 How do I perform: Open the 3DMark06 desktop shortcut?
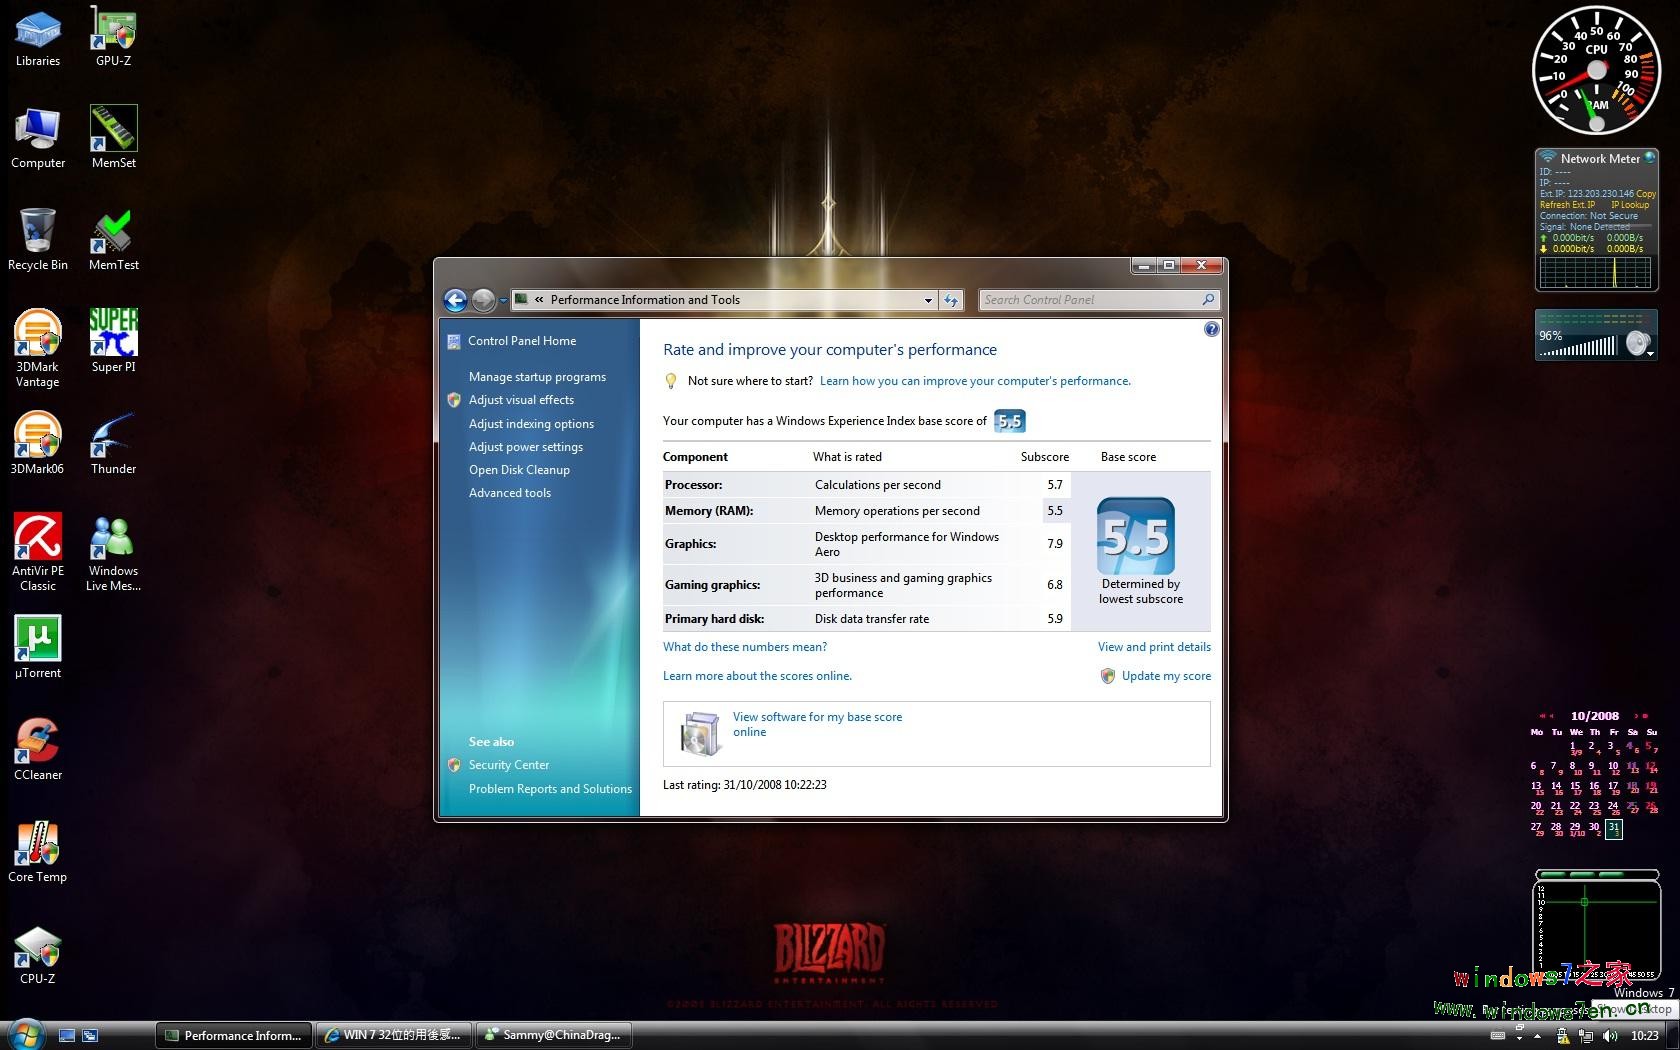[x=38, y=444]
